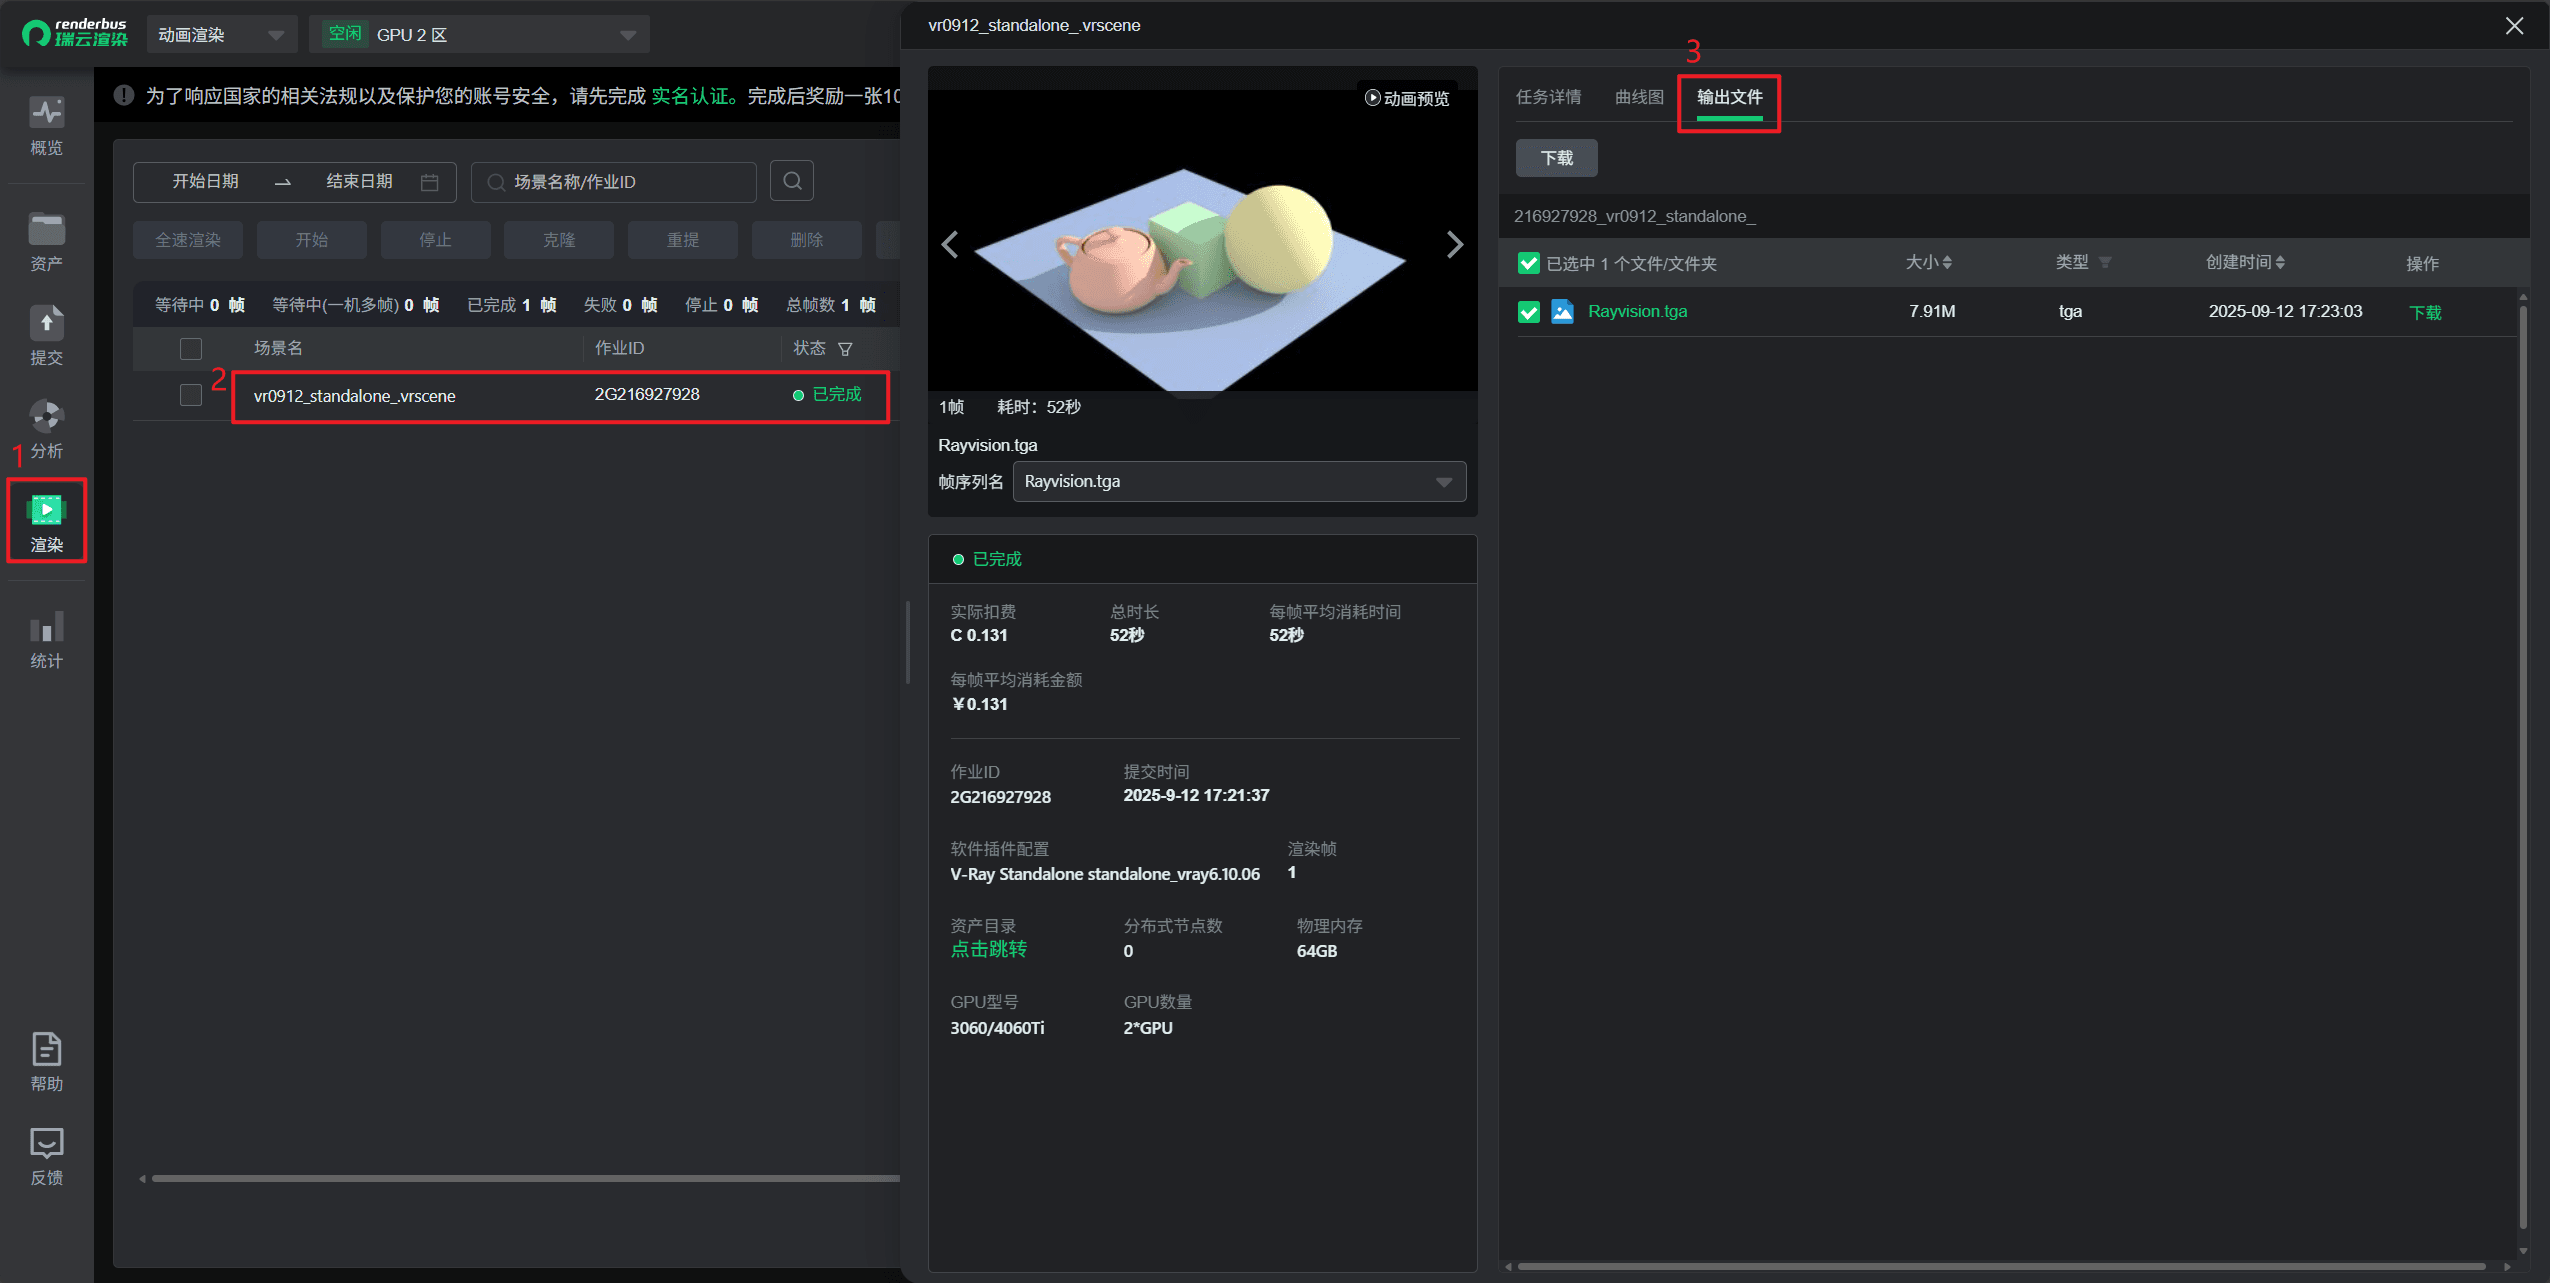Image resolution: width=2550 pixels, height=1283 pixels.
Task: Click the 下载 button above file list
Action: 1556,158
